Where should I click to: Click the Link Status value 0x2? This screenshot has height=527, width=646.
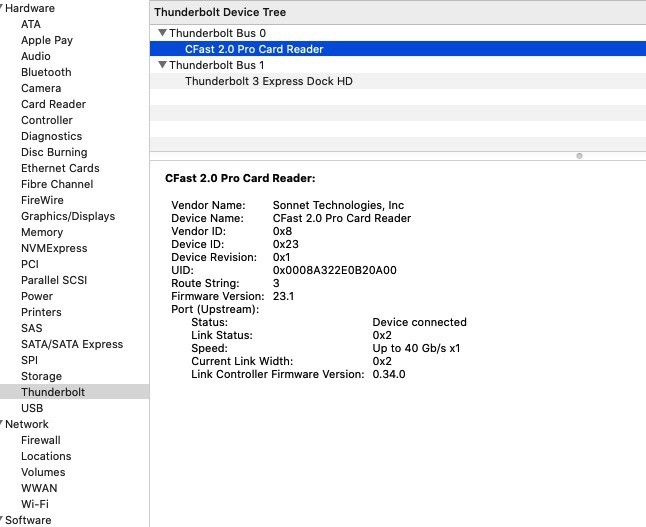[x=382, y=335]
